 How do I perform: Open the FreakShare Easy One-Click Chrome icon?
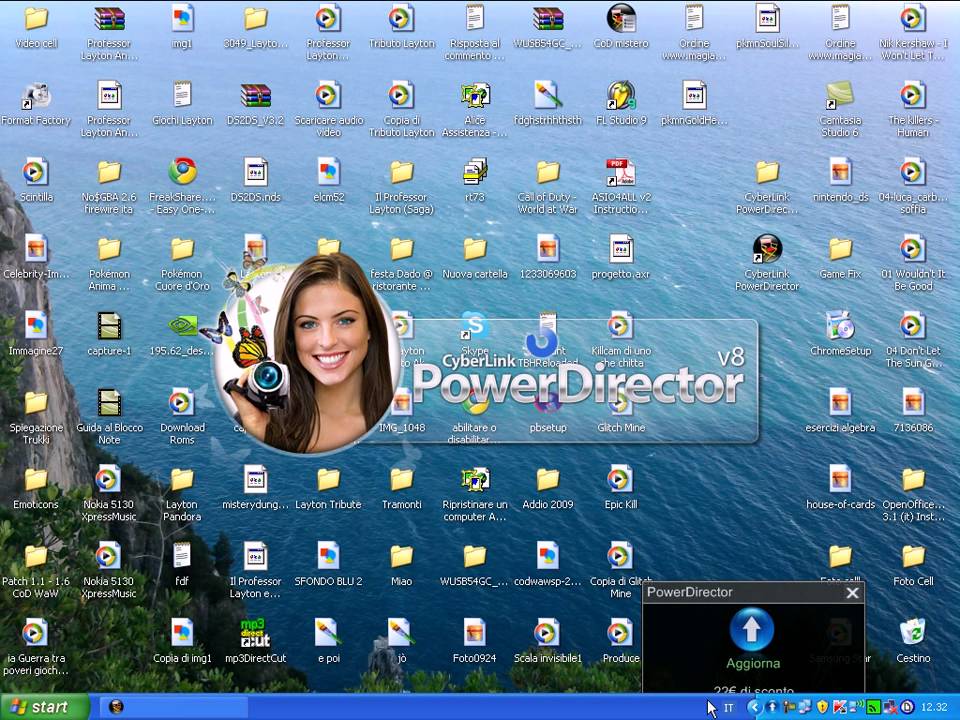pyautogui.click(x=182, y=173)
